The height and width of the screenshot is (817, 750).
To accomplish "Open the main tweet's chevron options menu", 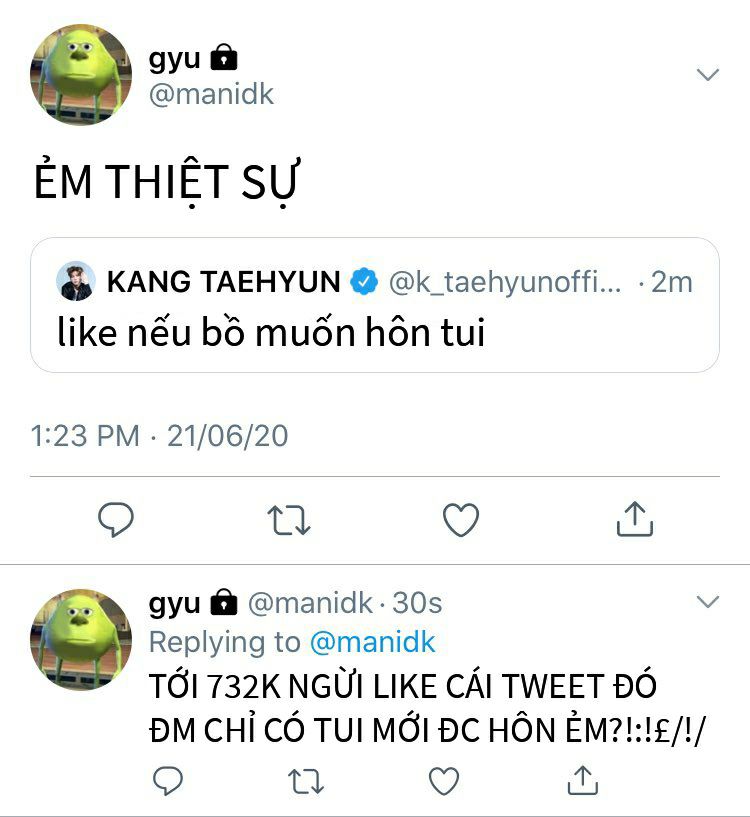I will coord(708,75).
